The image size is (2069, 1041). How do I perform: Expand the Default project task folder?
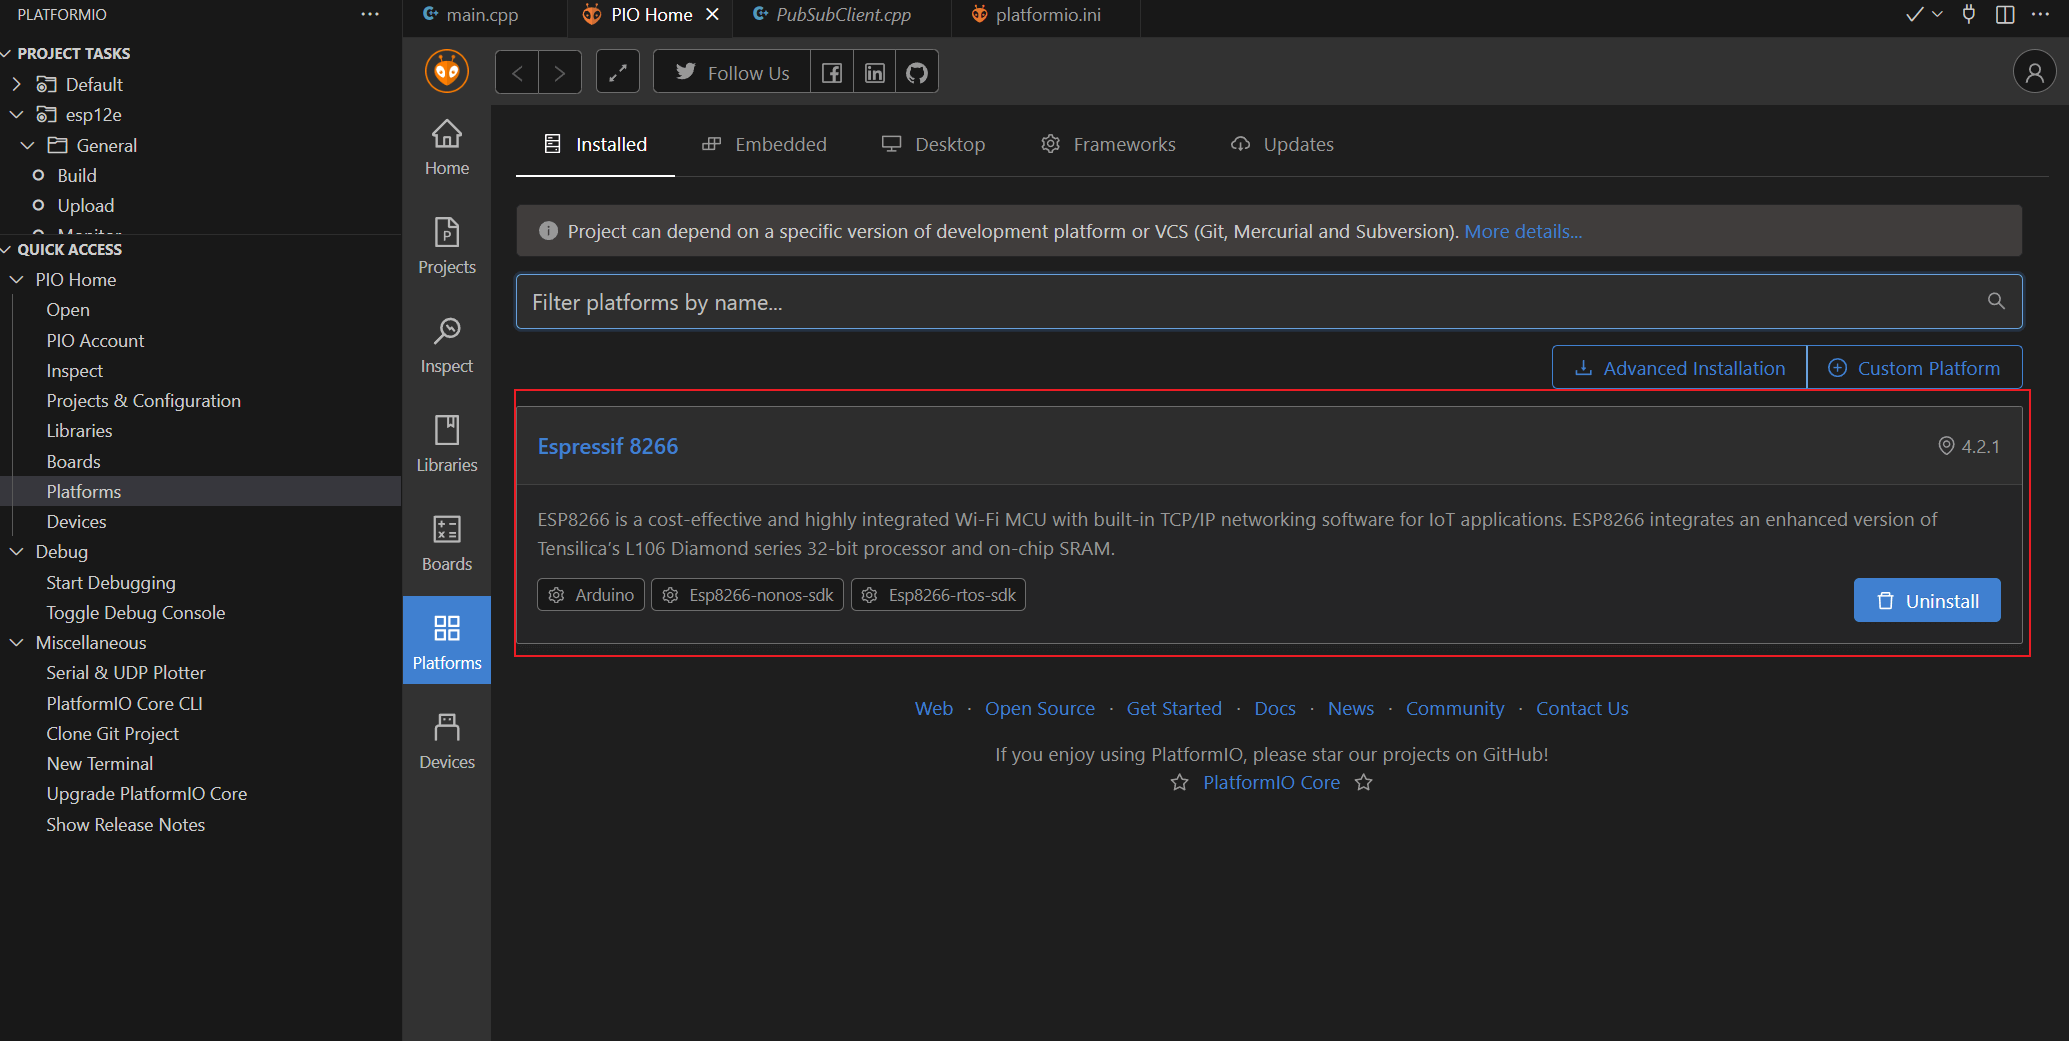(x=17, y=84)
